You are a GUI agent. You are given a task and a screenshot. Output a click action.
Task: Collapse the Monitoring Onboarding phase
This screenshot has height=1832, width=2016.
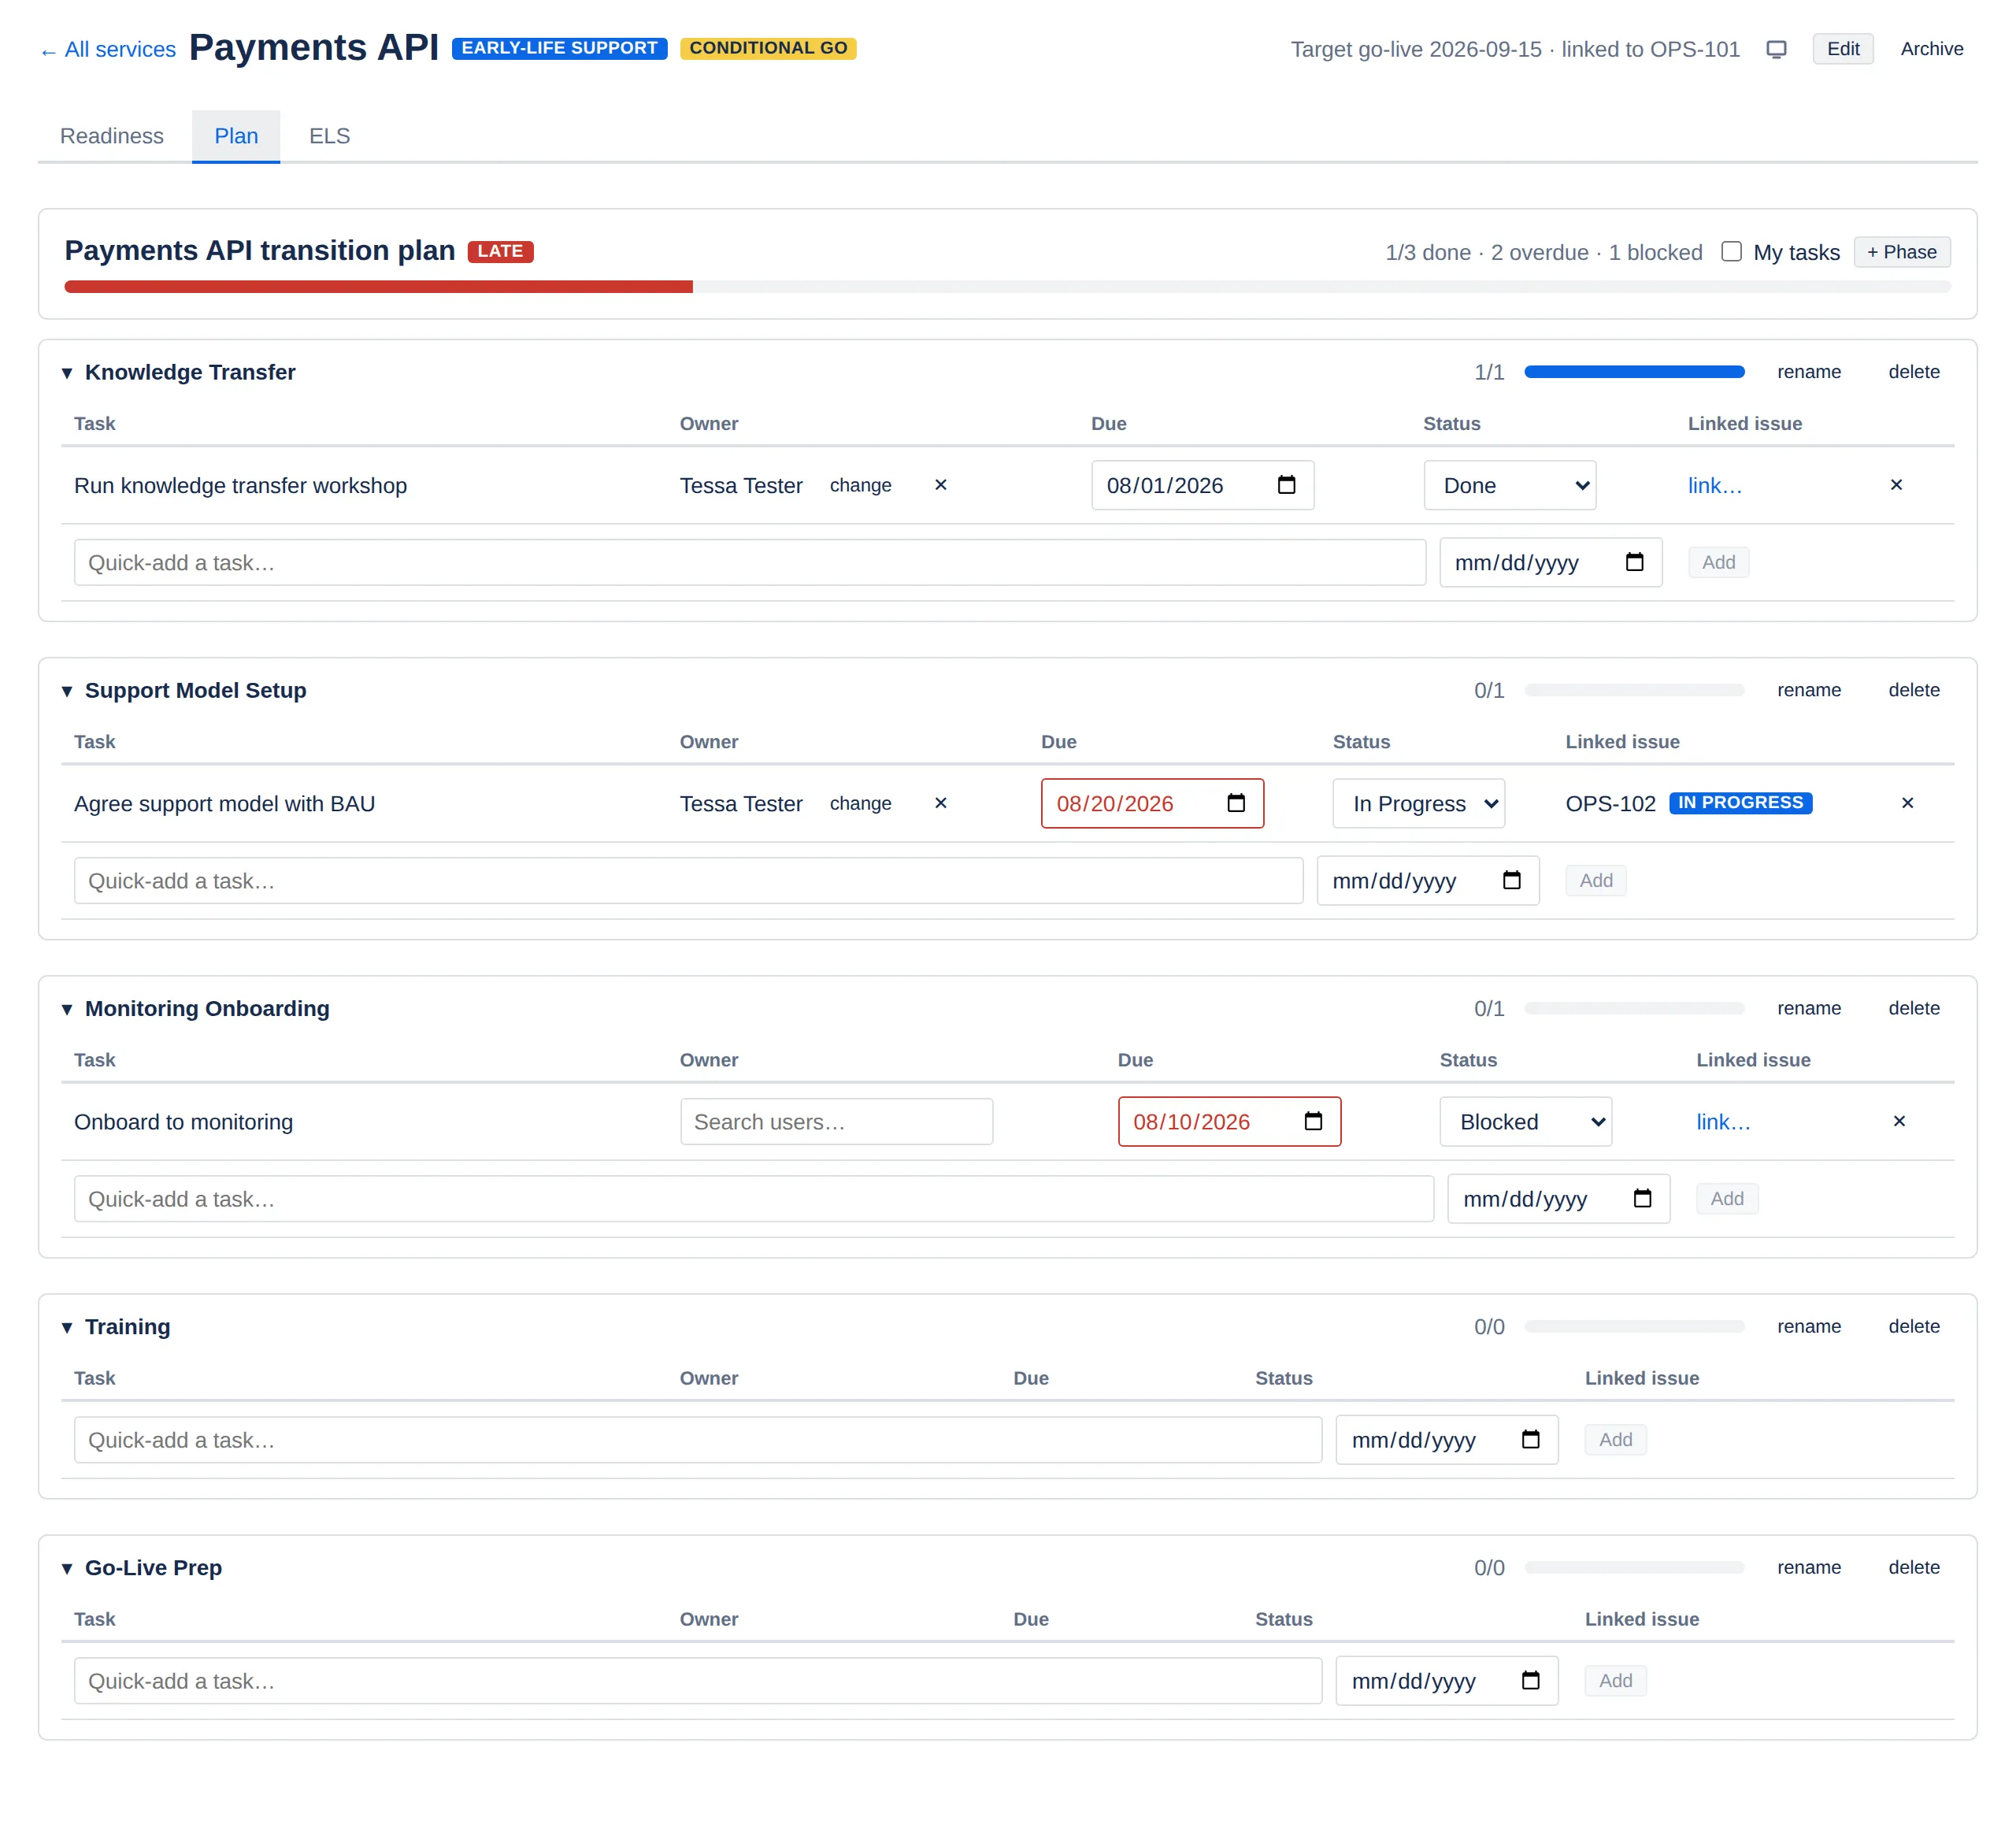pyautogui.click(x=67, y=1009)
